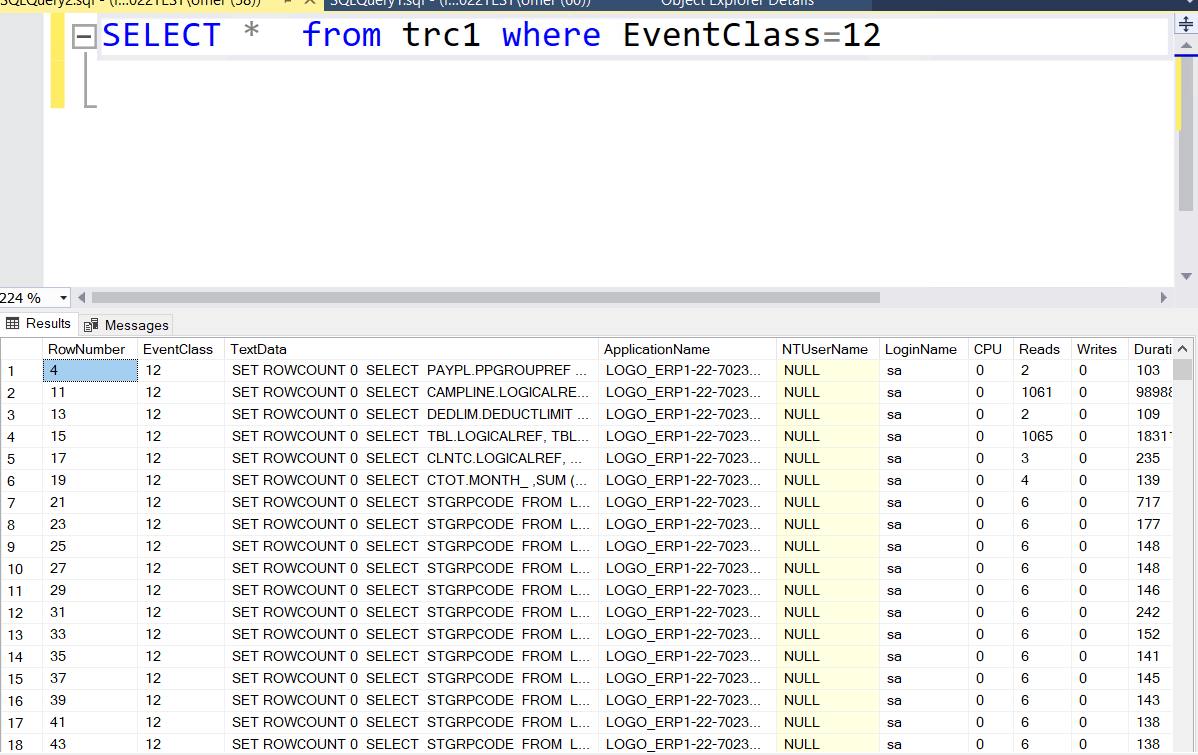Viewport: 1198px width, 755px height.
Task: Click the Messages tab icon
Action: pyautogui.click(x=91, y=326)
